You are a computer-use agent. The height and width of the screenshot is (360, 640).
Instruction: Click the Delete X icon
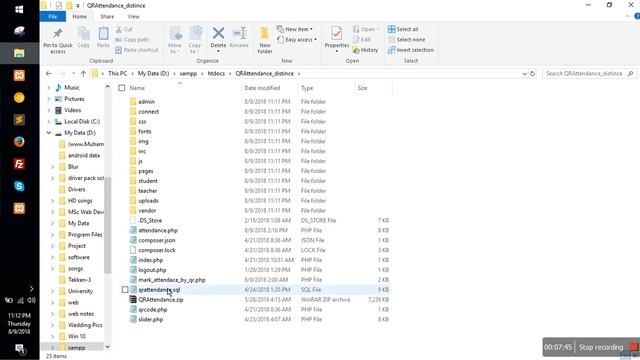click(218, 33)
